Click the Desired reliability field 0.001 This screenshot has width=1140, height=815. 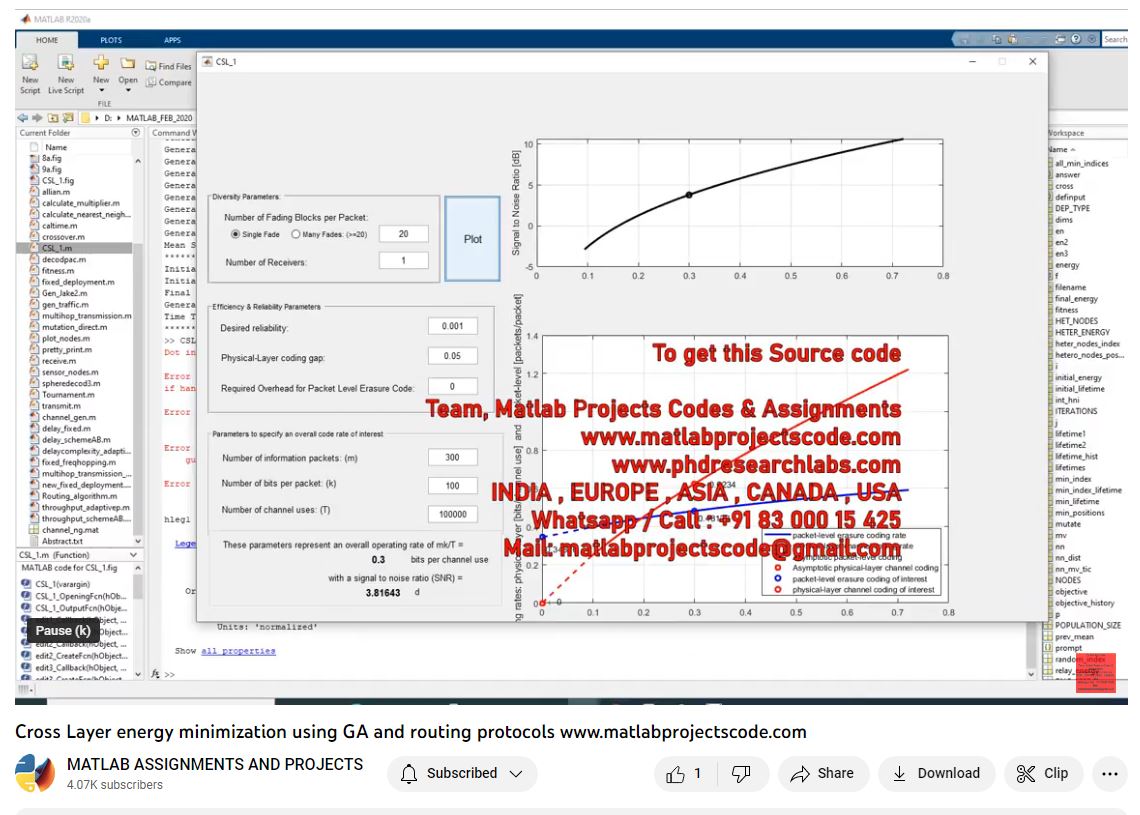tap(452, 326)
